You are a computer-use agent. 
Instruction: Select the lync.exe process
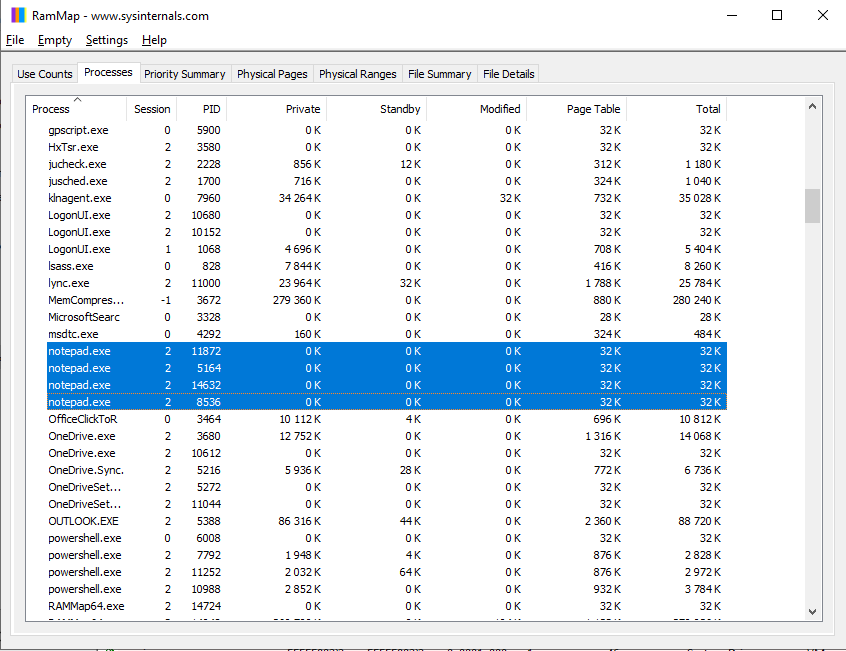tap(387, 283)
